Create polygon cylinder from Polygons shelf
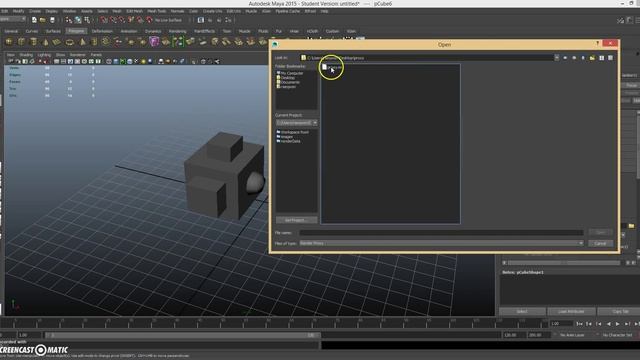Screen dimensions: 640x360 click(x=33, y=42)
